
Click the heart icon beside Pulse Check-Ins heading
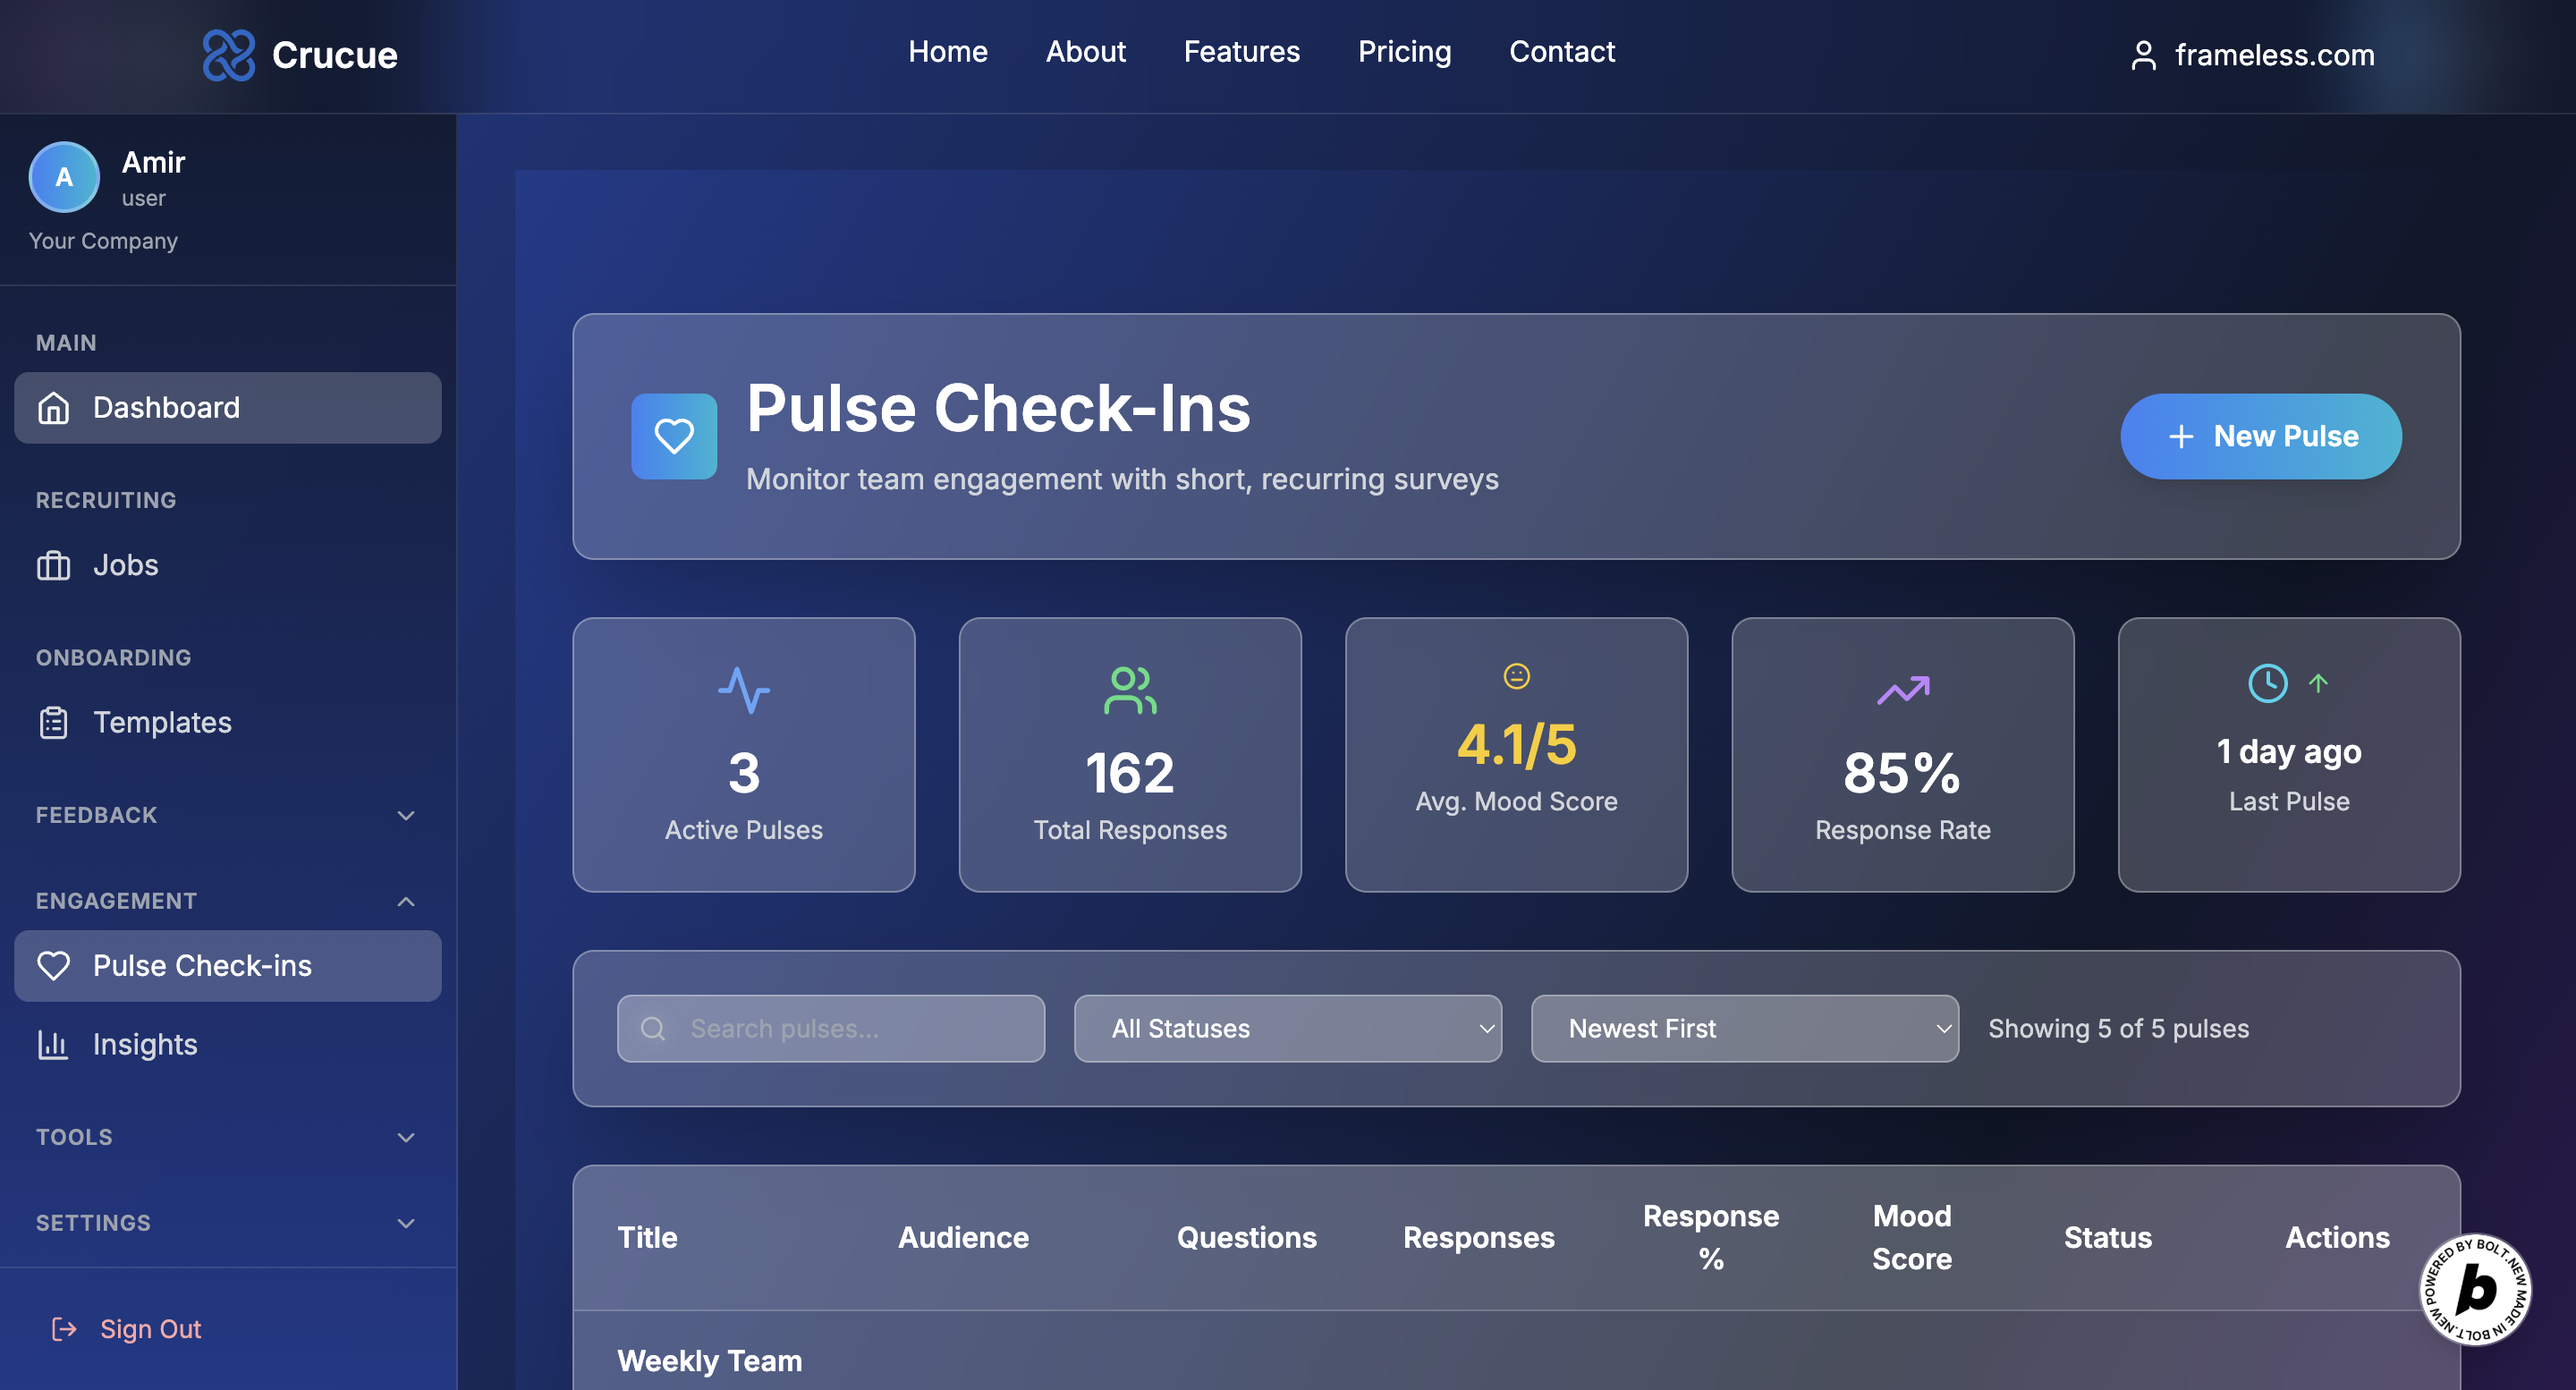pos(673,436)
